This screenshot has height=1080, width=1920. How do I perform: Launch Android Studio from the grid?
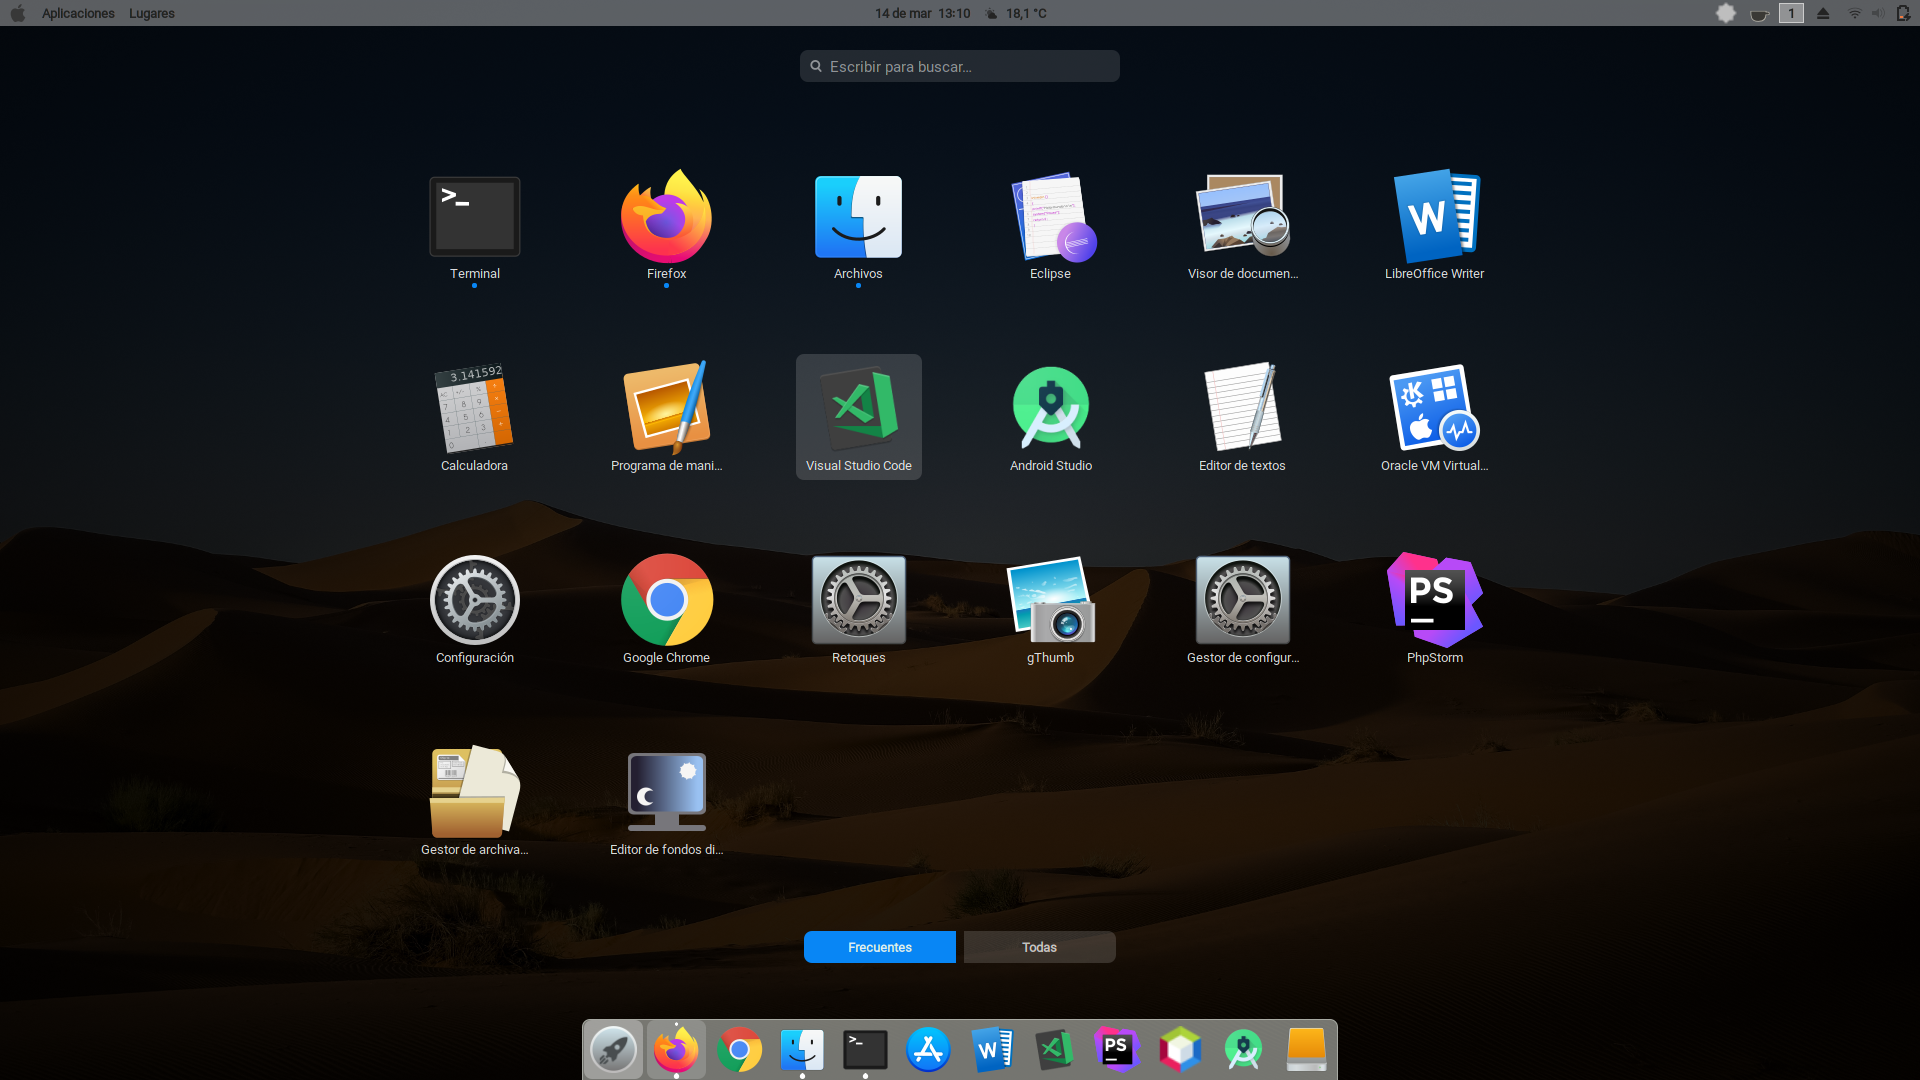tap(1050, 418)
